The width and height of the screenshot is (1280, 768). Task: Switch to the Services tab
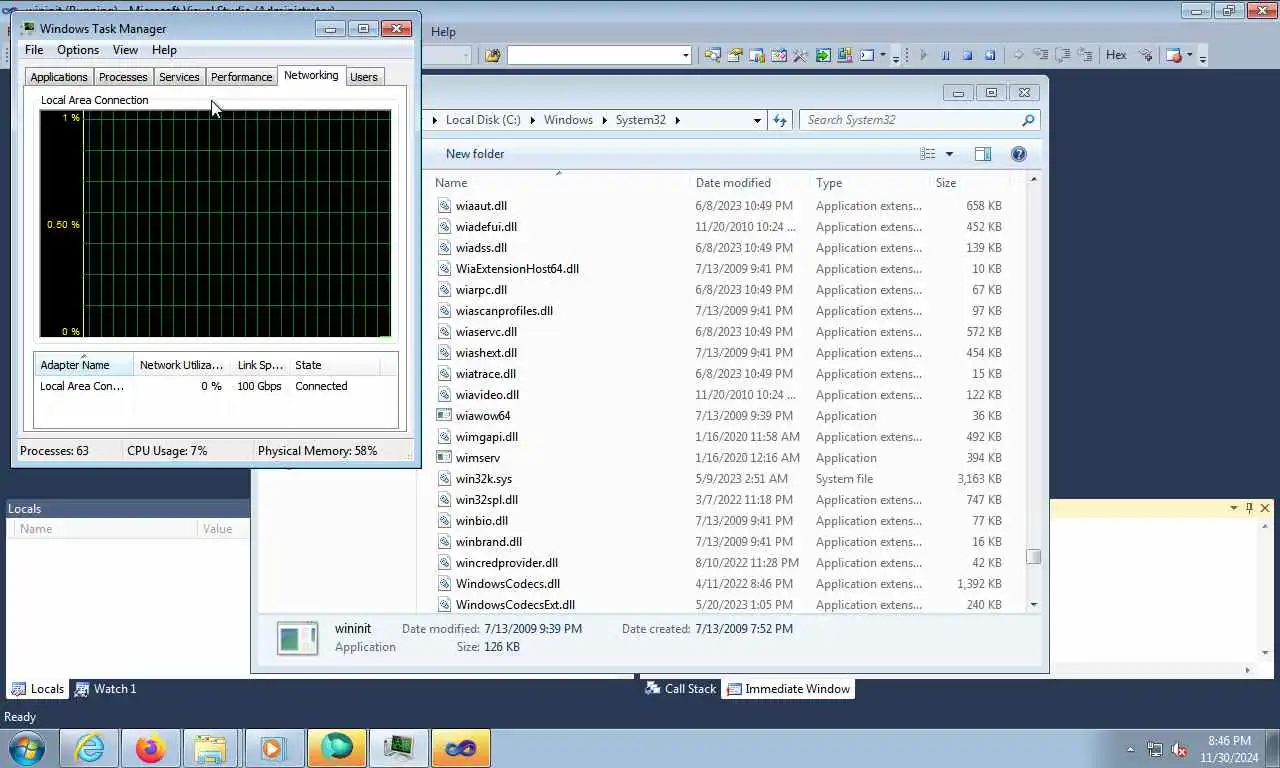click(179, 77)
